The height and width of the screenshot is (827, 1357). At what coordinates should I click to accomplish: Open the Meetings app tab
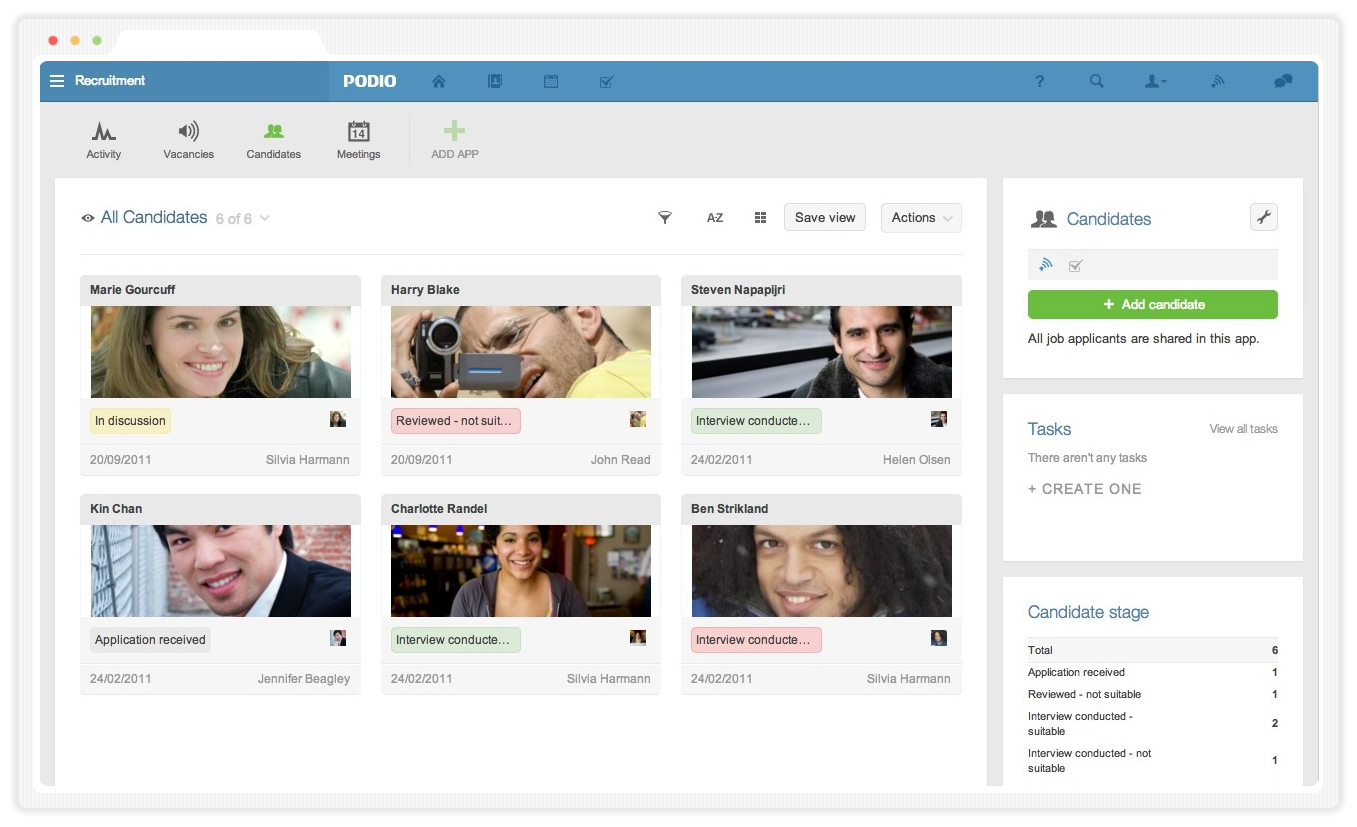tap(358, 140)
